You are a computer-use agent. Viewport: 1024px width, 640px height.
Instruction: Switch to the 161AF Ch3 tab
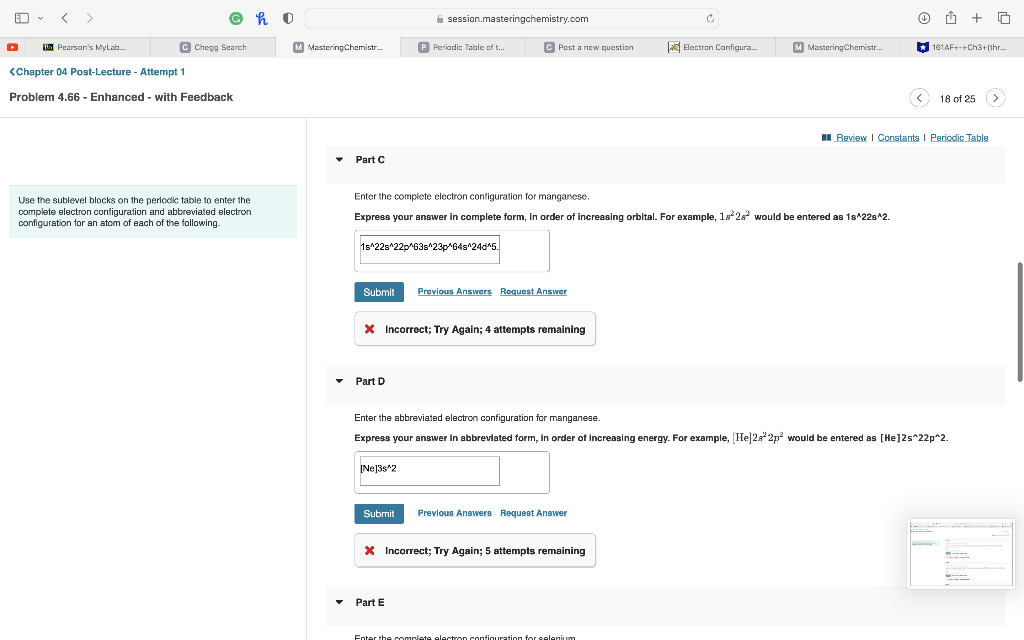[x=962, y=47]
